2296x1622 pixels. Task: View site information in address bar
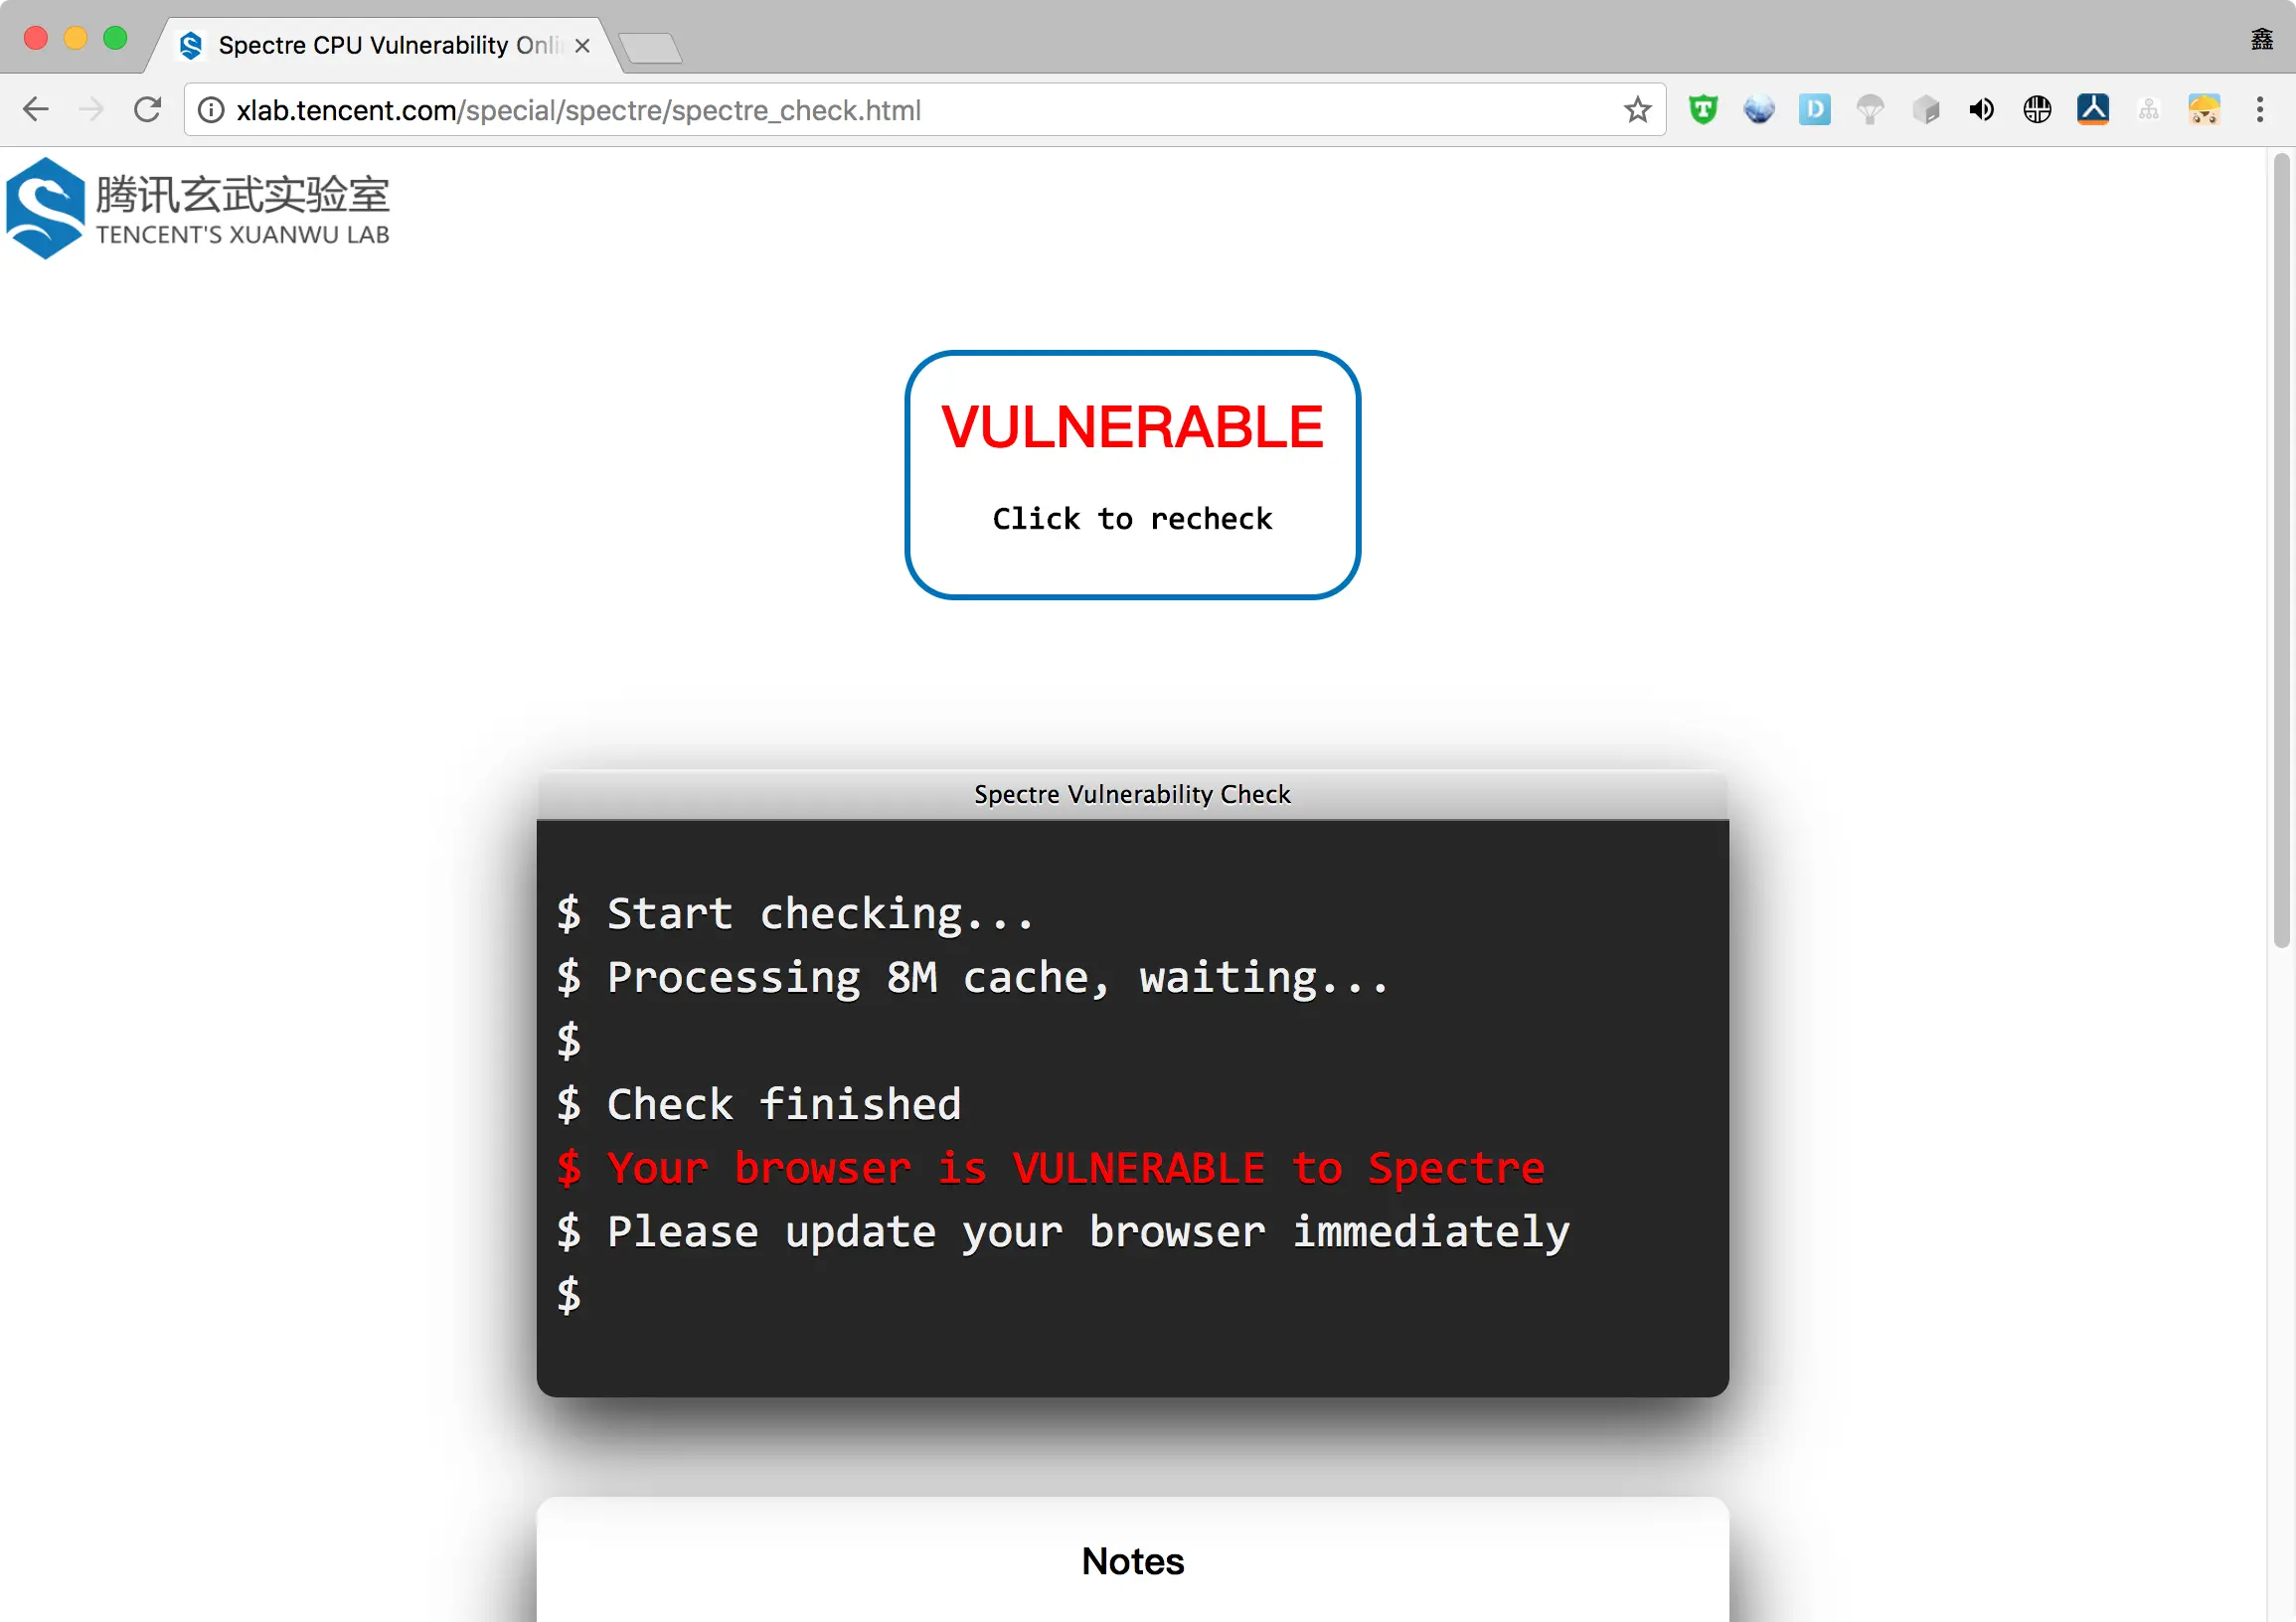pos(211,110)
